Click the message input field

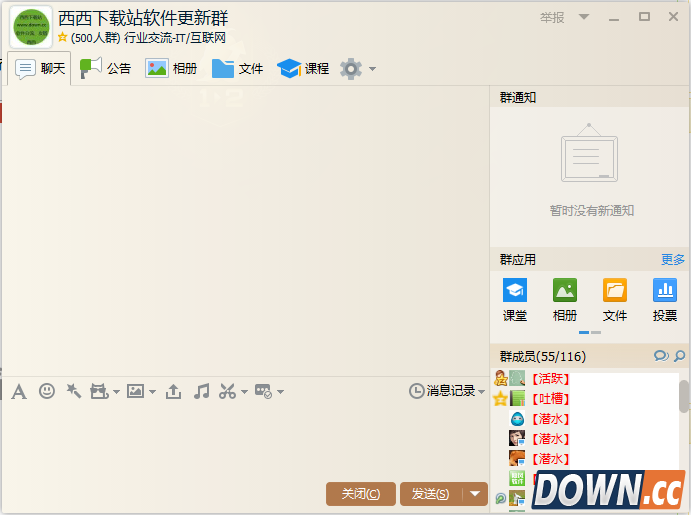click(x=245, y=441)
